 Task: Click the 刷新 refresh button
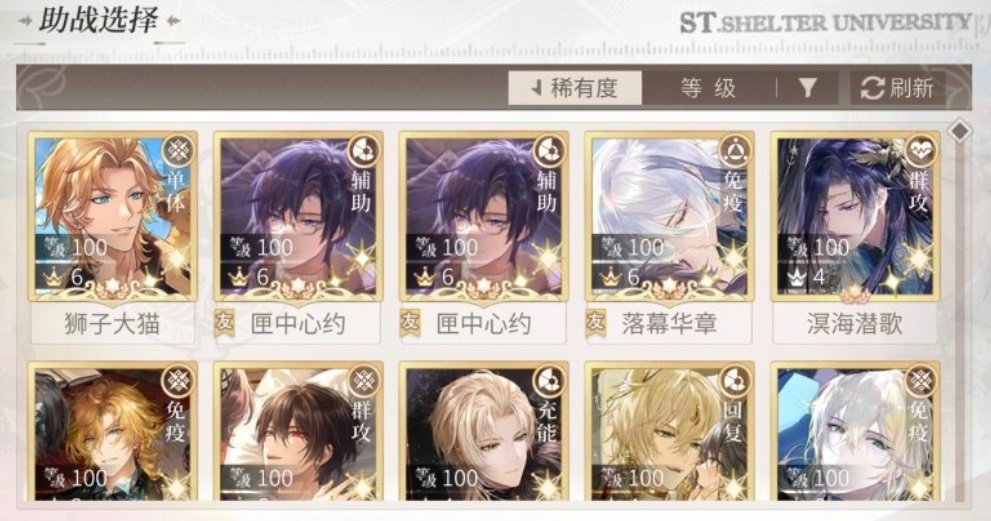point(897,88)
